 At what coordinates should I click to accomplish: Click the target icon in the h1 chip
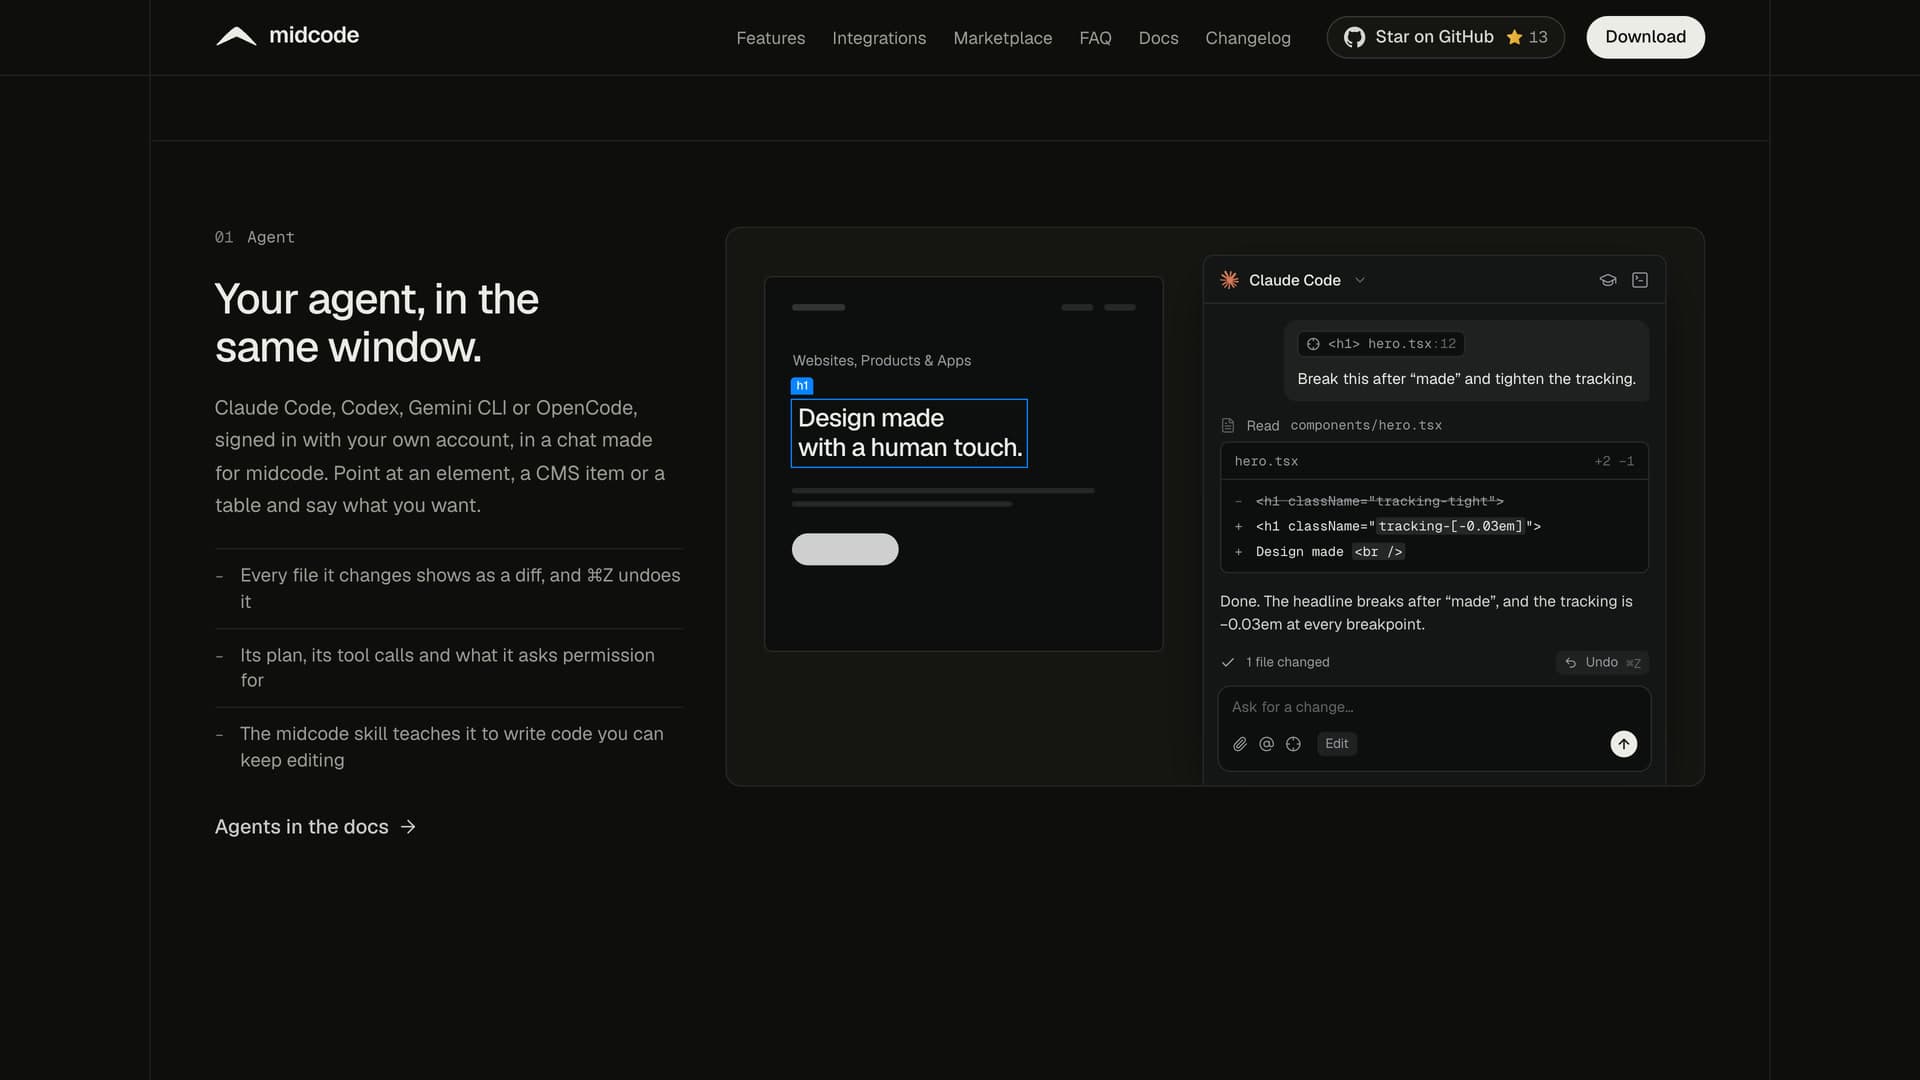coord(1313,344)
